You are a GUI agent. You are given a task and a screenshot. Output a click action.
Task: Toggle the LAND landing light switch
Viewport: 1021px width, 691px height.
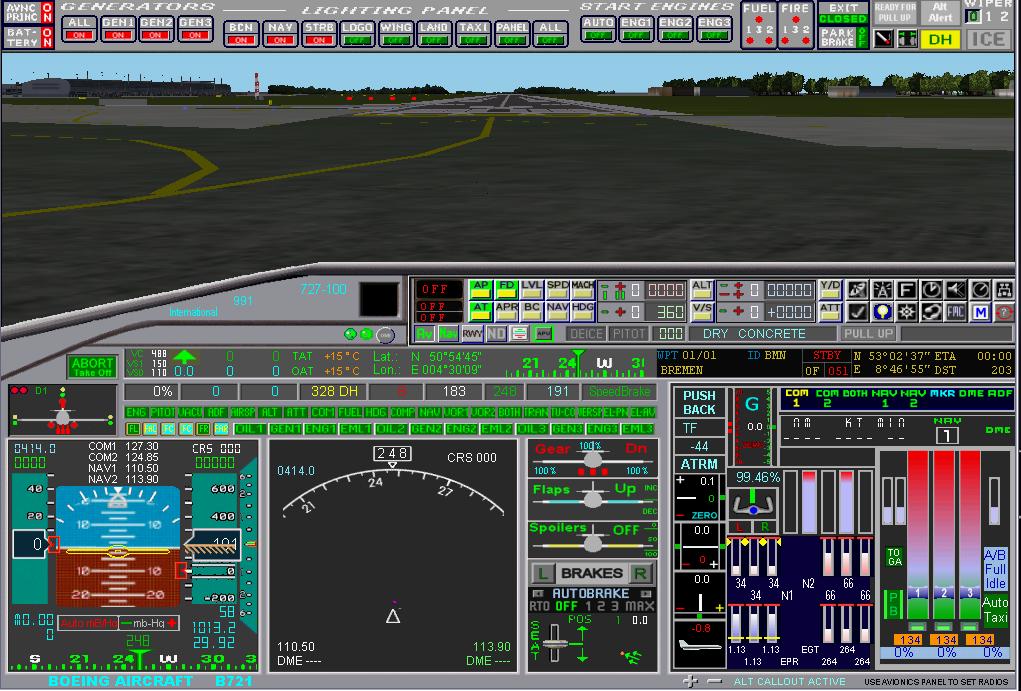[434, 34]
